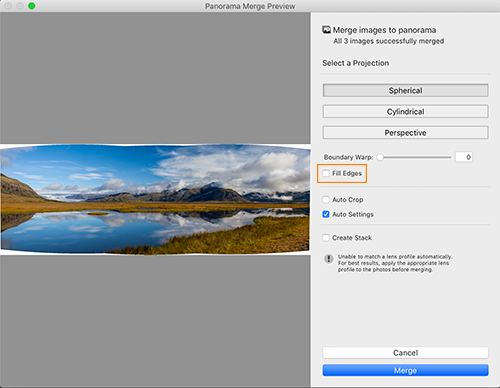
Task: Click the panorama merge icon beside the heading
Action: 326,30
